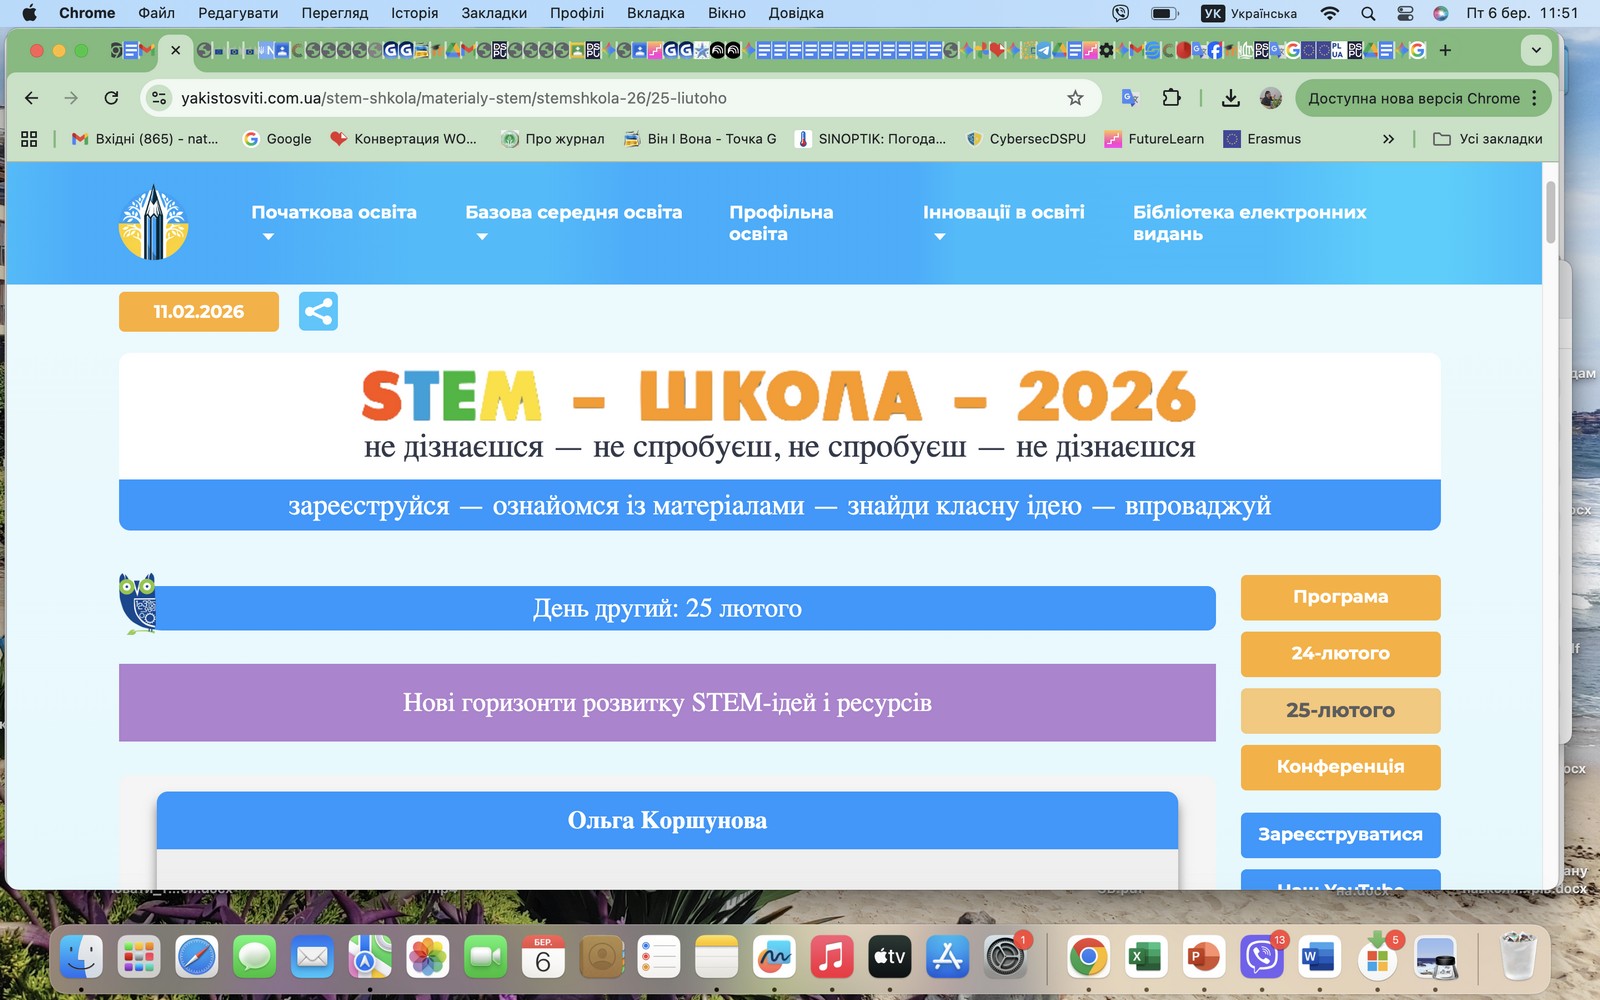Screen dimensions: 1600x1000
Task: Open Viber from the Dock
Action: click(1261, 958)
